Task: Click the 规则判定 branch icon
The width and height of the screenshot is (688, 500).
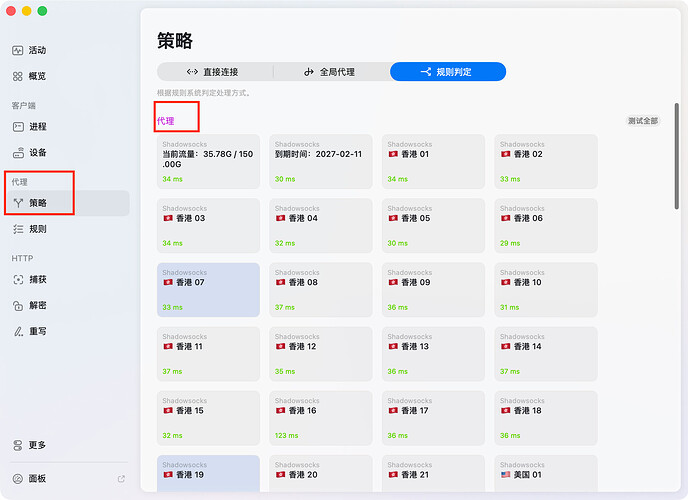Action: pyautogui.click(x=426, y=71)
